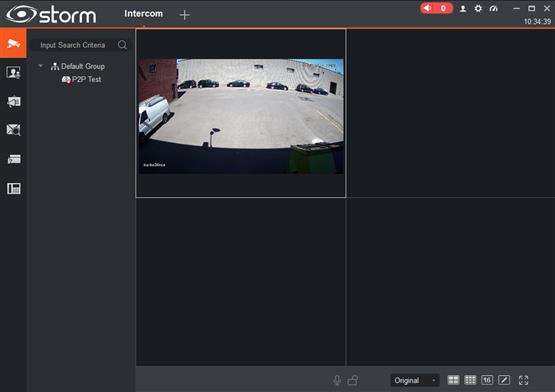Select the parking lot video feed
555x392 pixels.
(x=241, y=116)
